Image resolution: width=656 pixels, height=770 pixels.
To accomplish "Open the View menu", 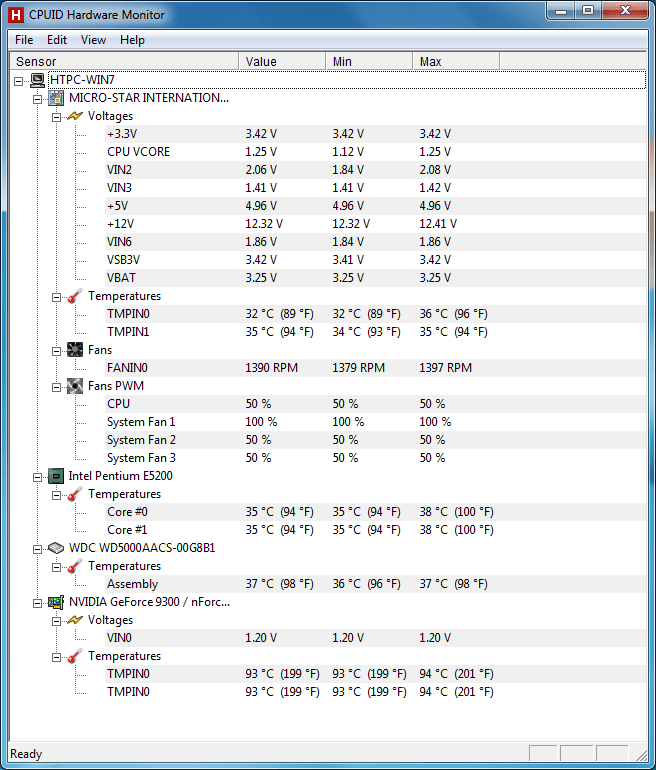I will click(93, 40).
